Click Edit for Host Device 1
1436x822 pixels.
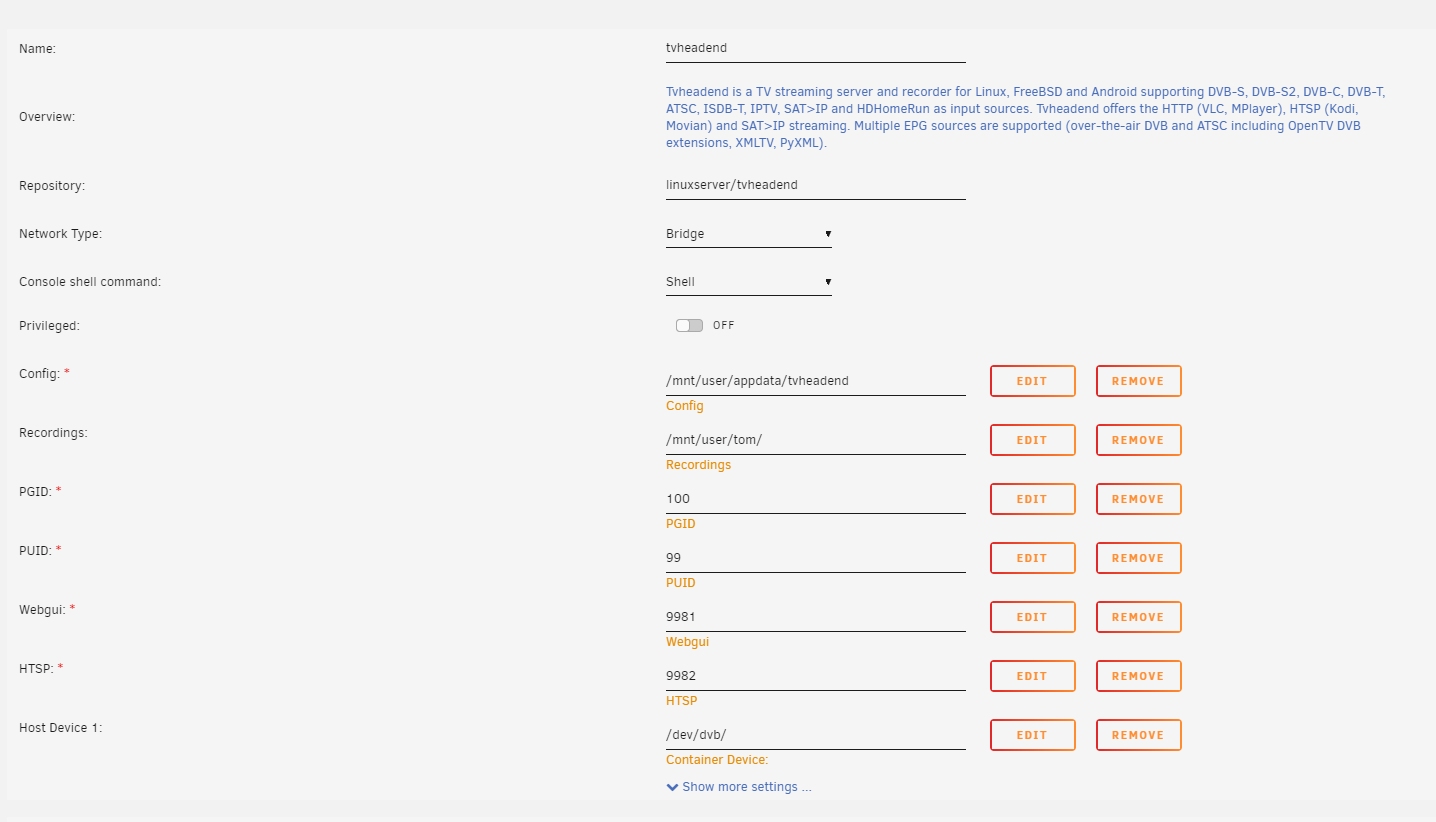[x=1033, y=735]
